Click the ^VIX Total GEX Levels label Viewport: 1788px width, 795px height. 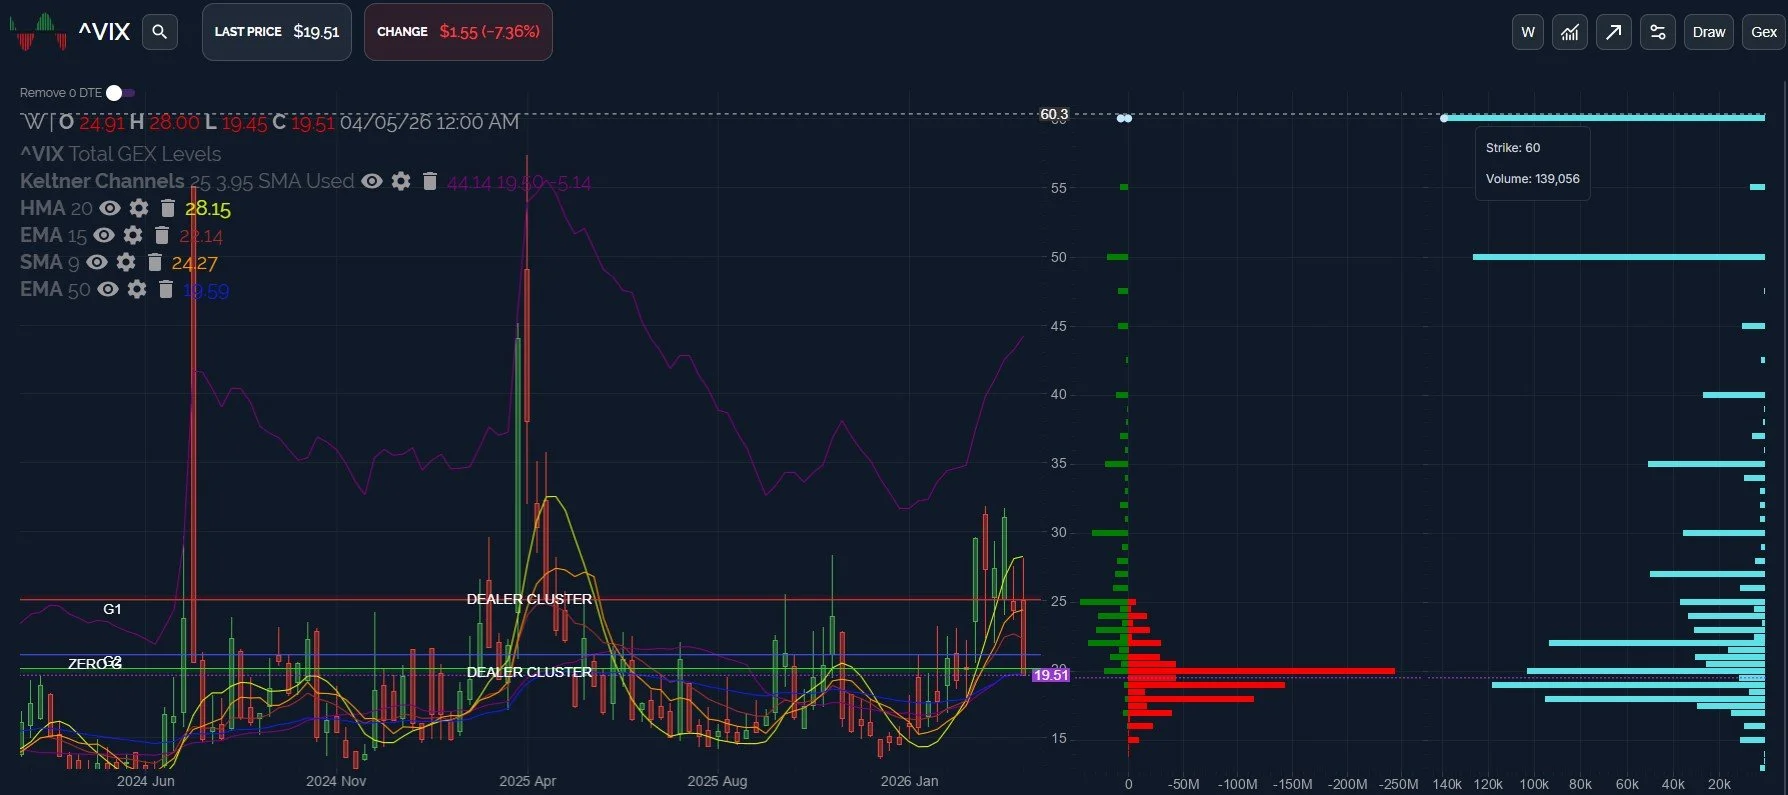[121, 154]
